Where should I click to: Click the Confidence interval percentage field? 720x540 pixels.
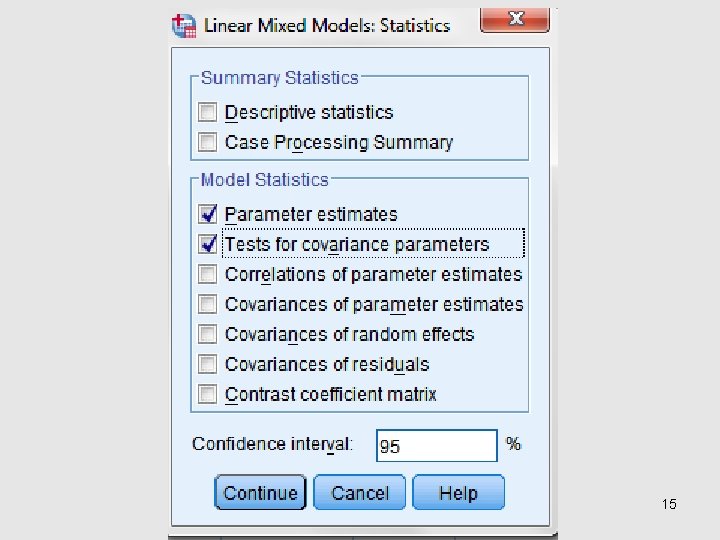[436, 446]
